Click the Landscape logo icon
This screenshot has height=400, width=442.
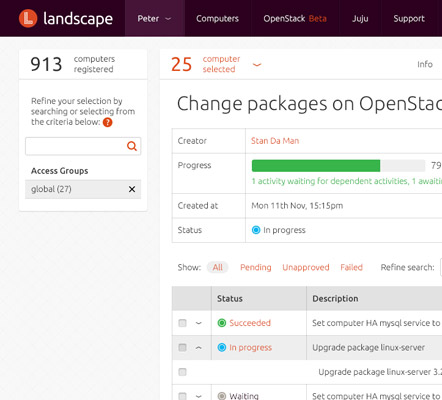[28, 18]
